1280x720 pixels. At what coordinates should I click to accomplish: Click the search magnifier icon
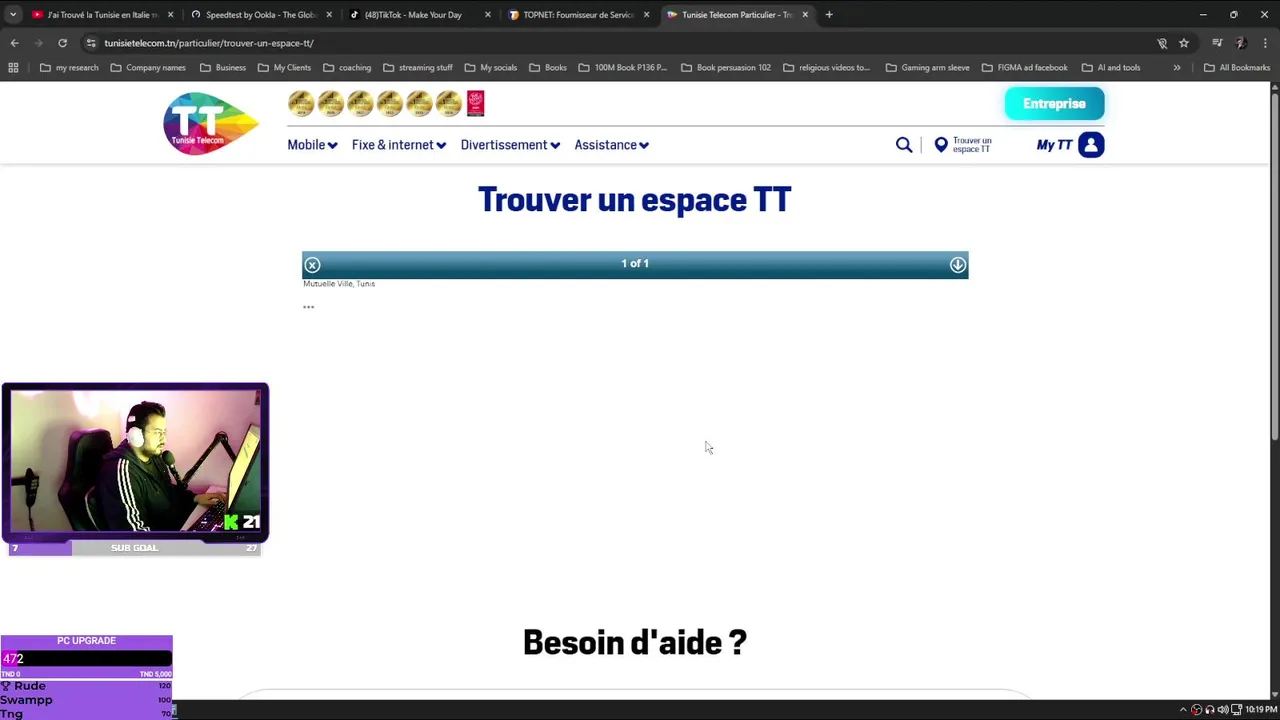pos(904,145)
